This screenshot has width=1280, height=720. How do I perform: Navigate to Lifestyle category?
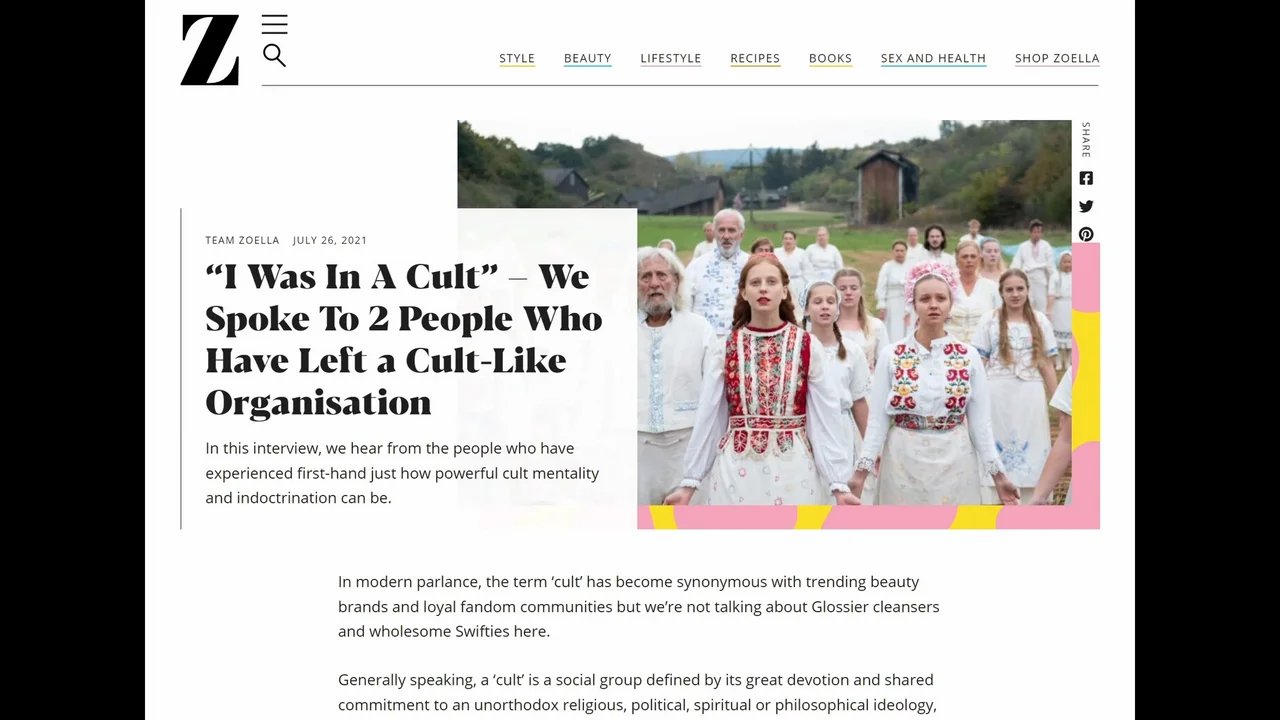pyautogui.click(x=670, y=58)
